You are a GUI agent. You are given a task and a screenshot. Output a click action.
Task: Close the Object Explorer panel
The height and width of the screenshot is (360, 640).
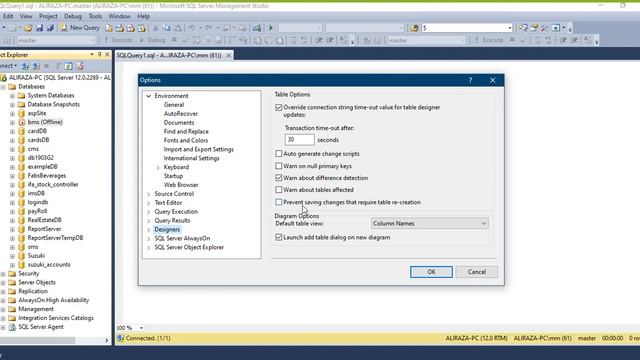[x=107, y=54]
